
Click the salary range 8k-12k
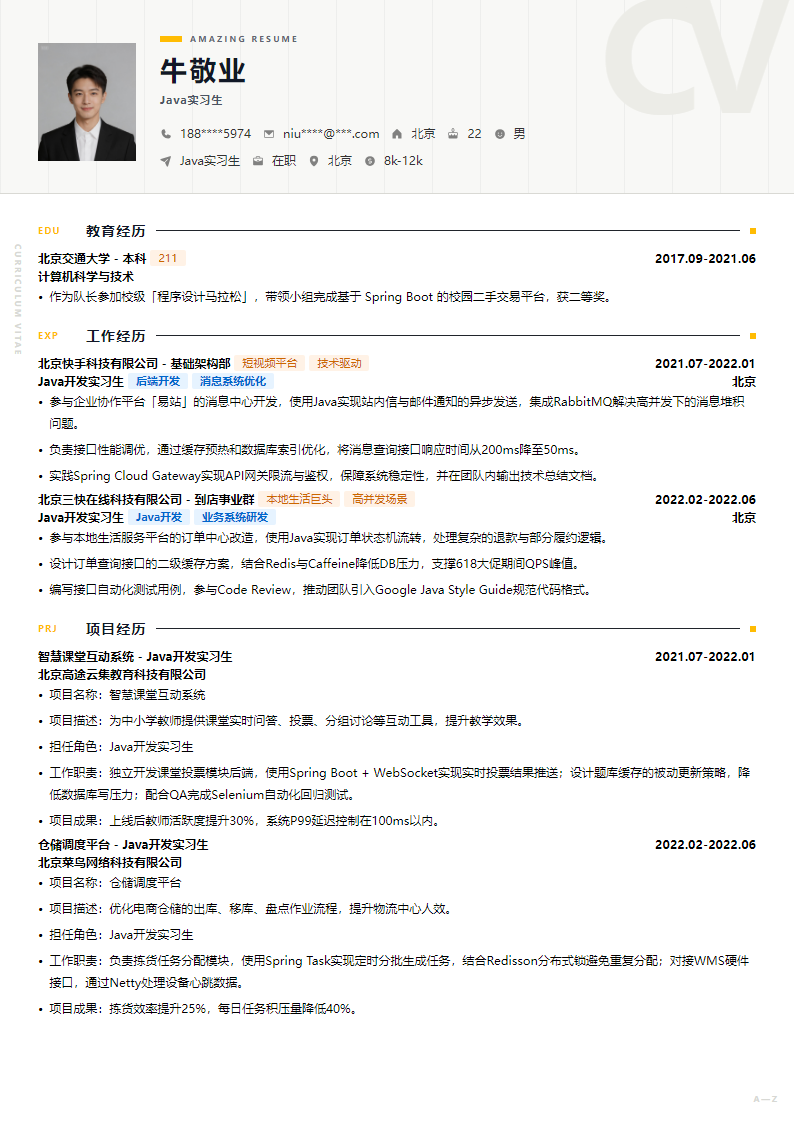coord(403,161)
